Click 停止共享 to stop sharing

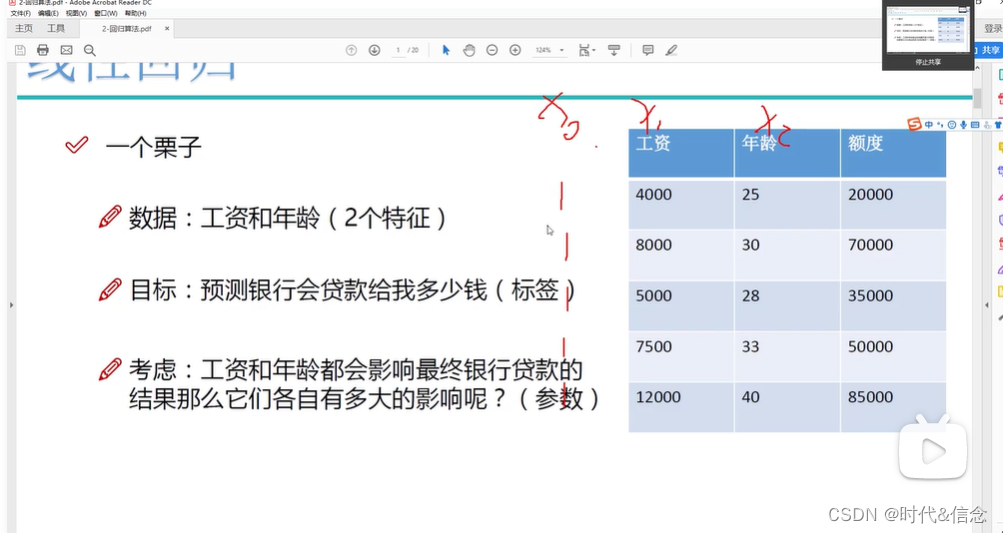click(x=927, y=62)
